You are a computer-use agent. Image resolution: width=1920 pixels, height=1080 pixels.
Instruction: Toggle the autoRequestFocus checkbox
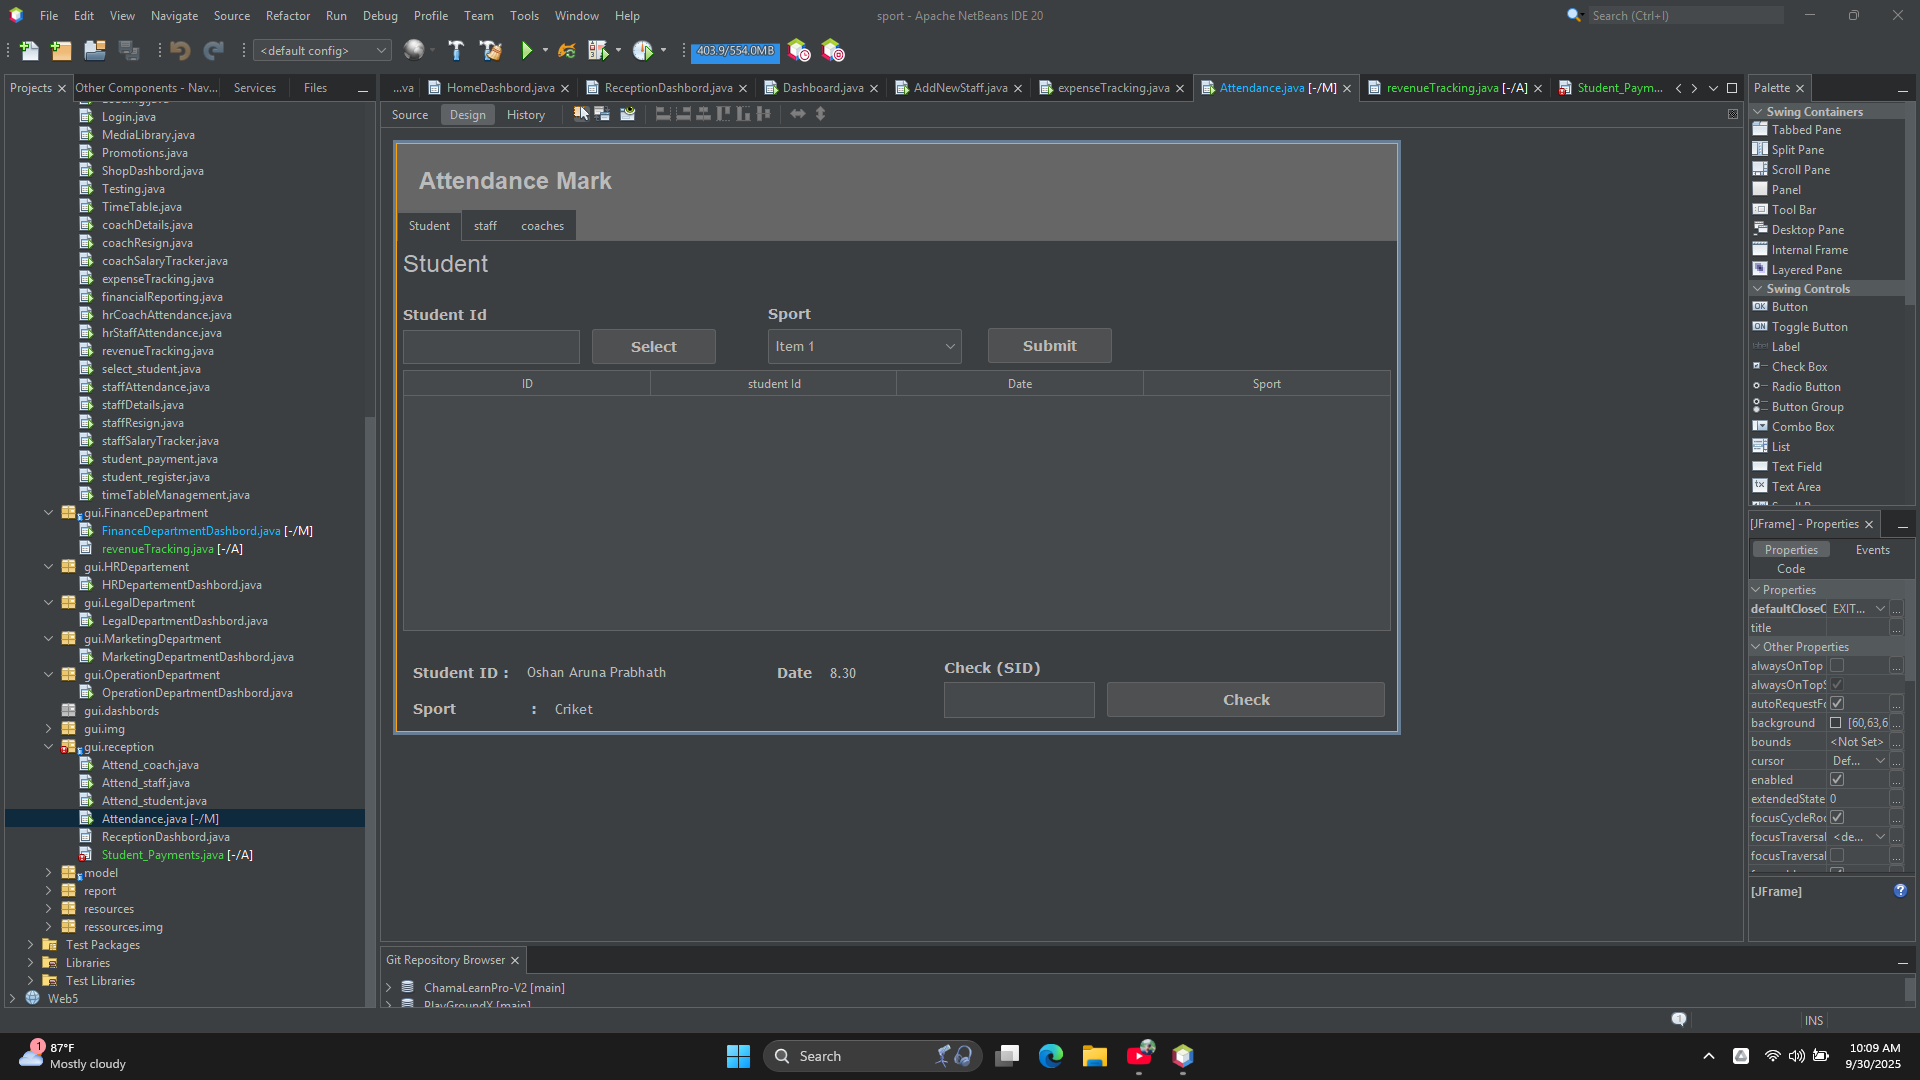pos(1837,704)
